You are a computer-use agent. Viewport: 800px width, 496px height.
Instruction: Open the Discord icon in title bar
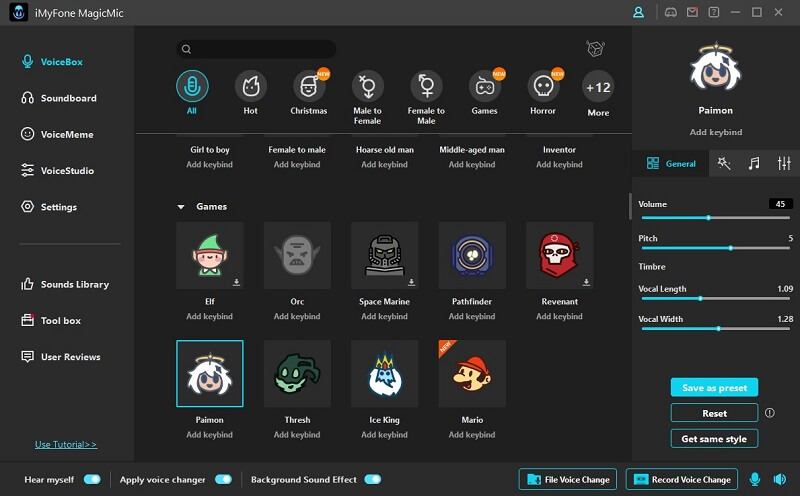[x=670, y=12]
